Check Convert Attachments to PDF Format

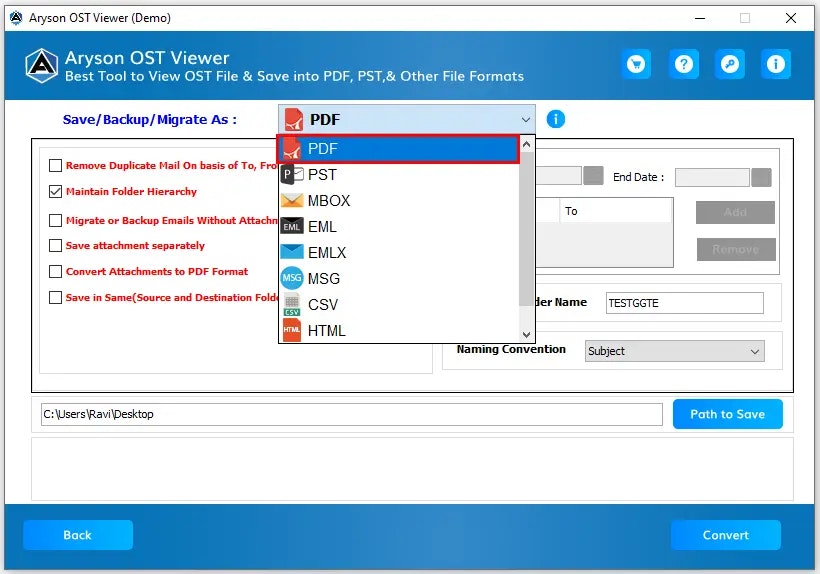click(55, 272)
